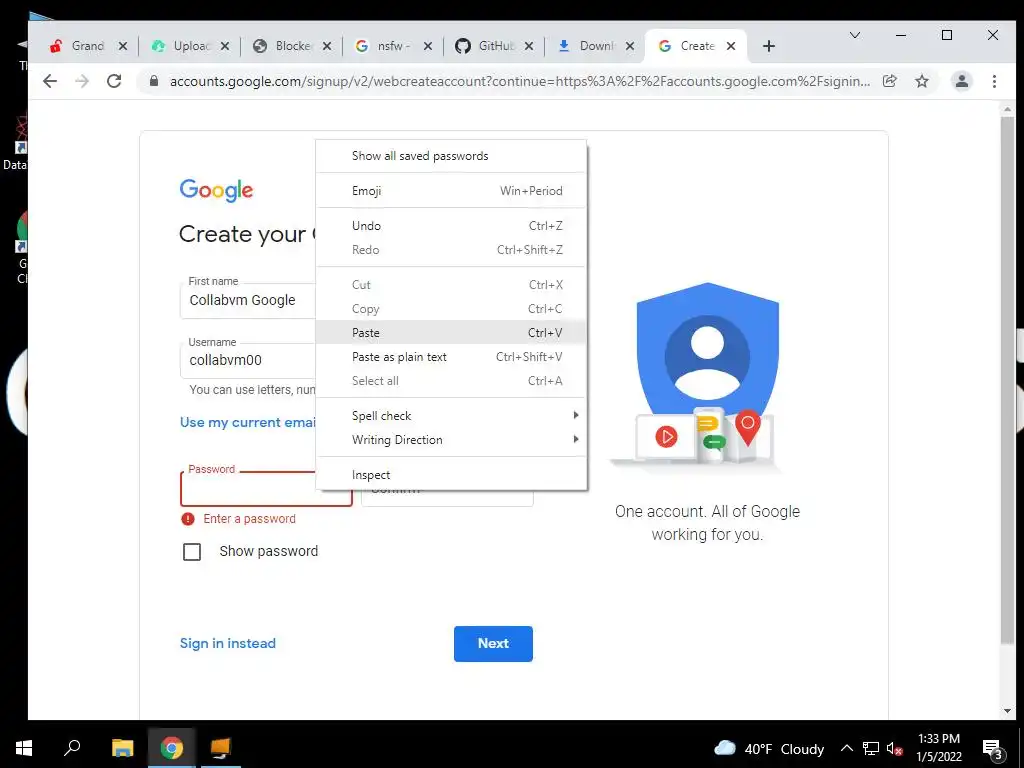Share this page using the share icon
The width and height of the screenshot is (1024, 768).
889,81
